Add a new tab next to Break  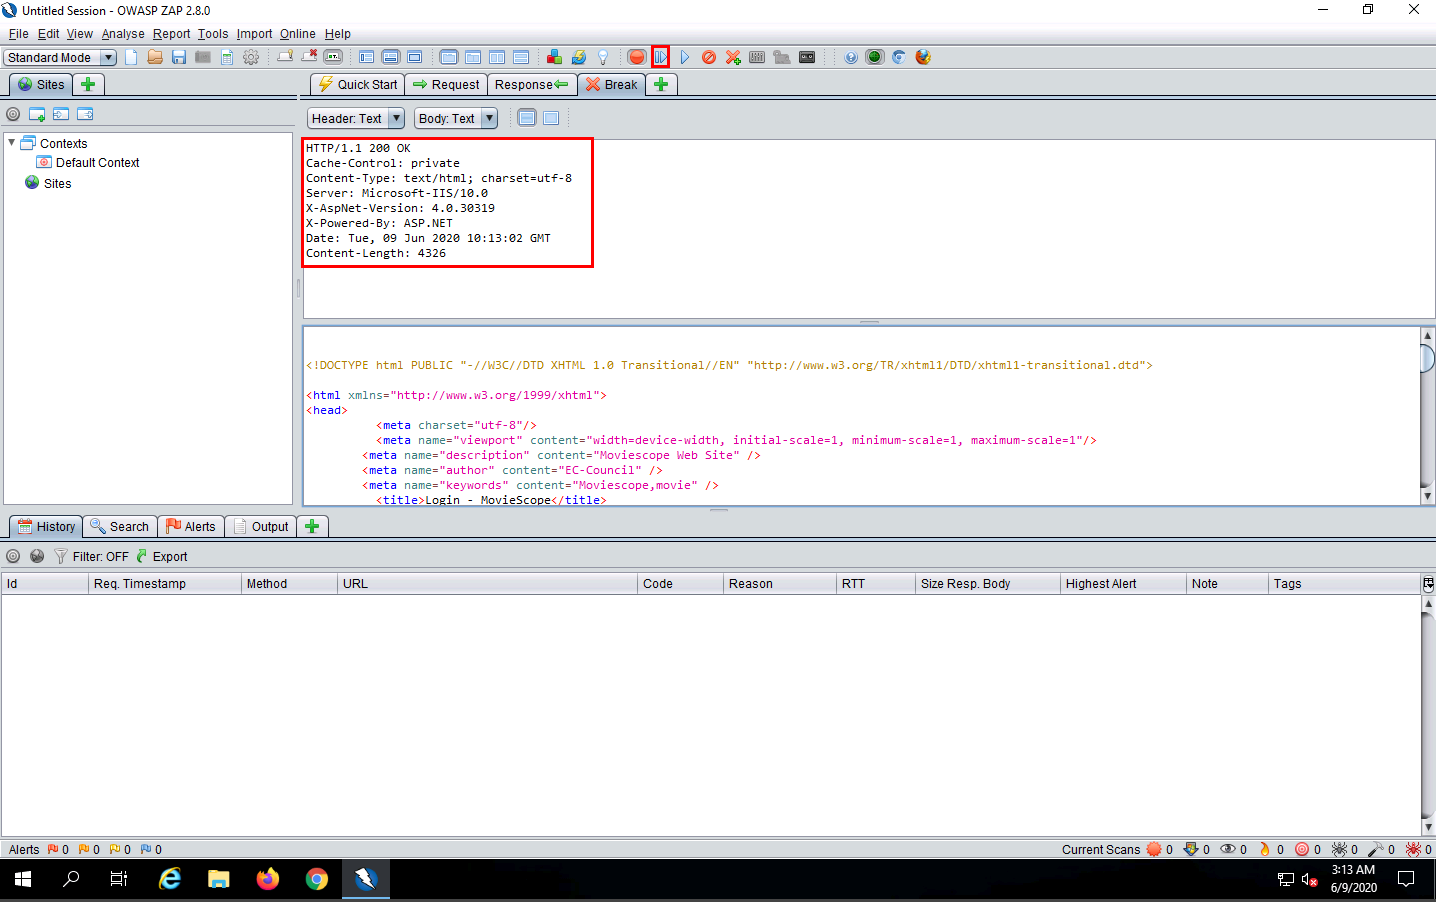[661, 84]
